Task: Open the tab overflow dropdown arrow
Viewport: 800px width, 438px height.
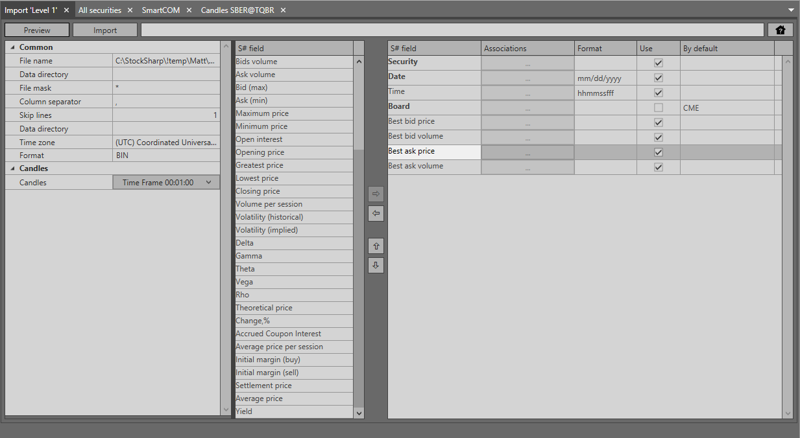Action: [x=790, y=10]
